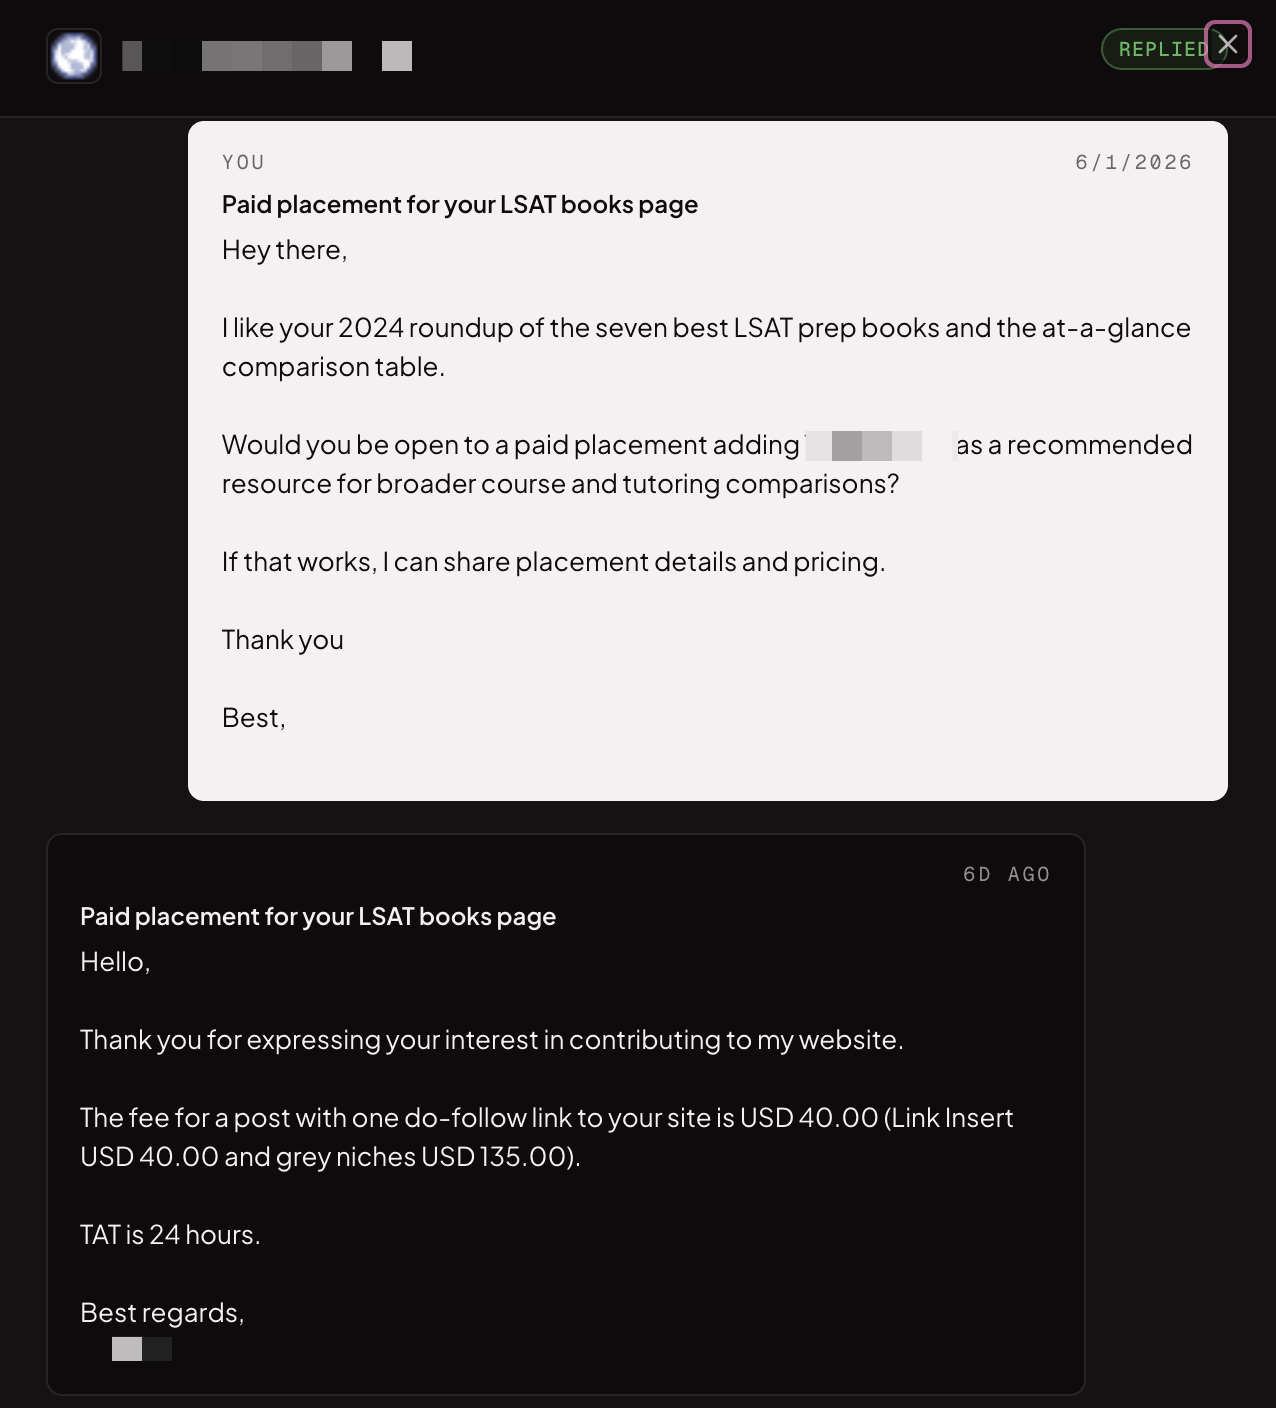Select the blurred contact name in header
Viewport: 1276px width, 1408px height.
coord(237,56)
